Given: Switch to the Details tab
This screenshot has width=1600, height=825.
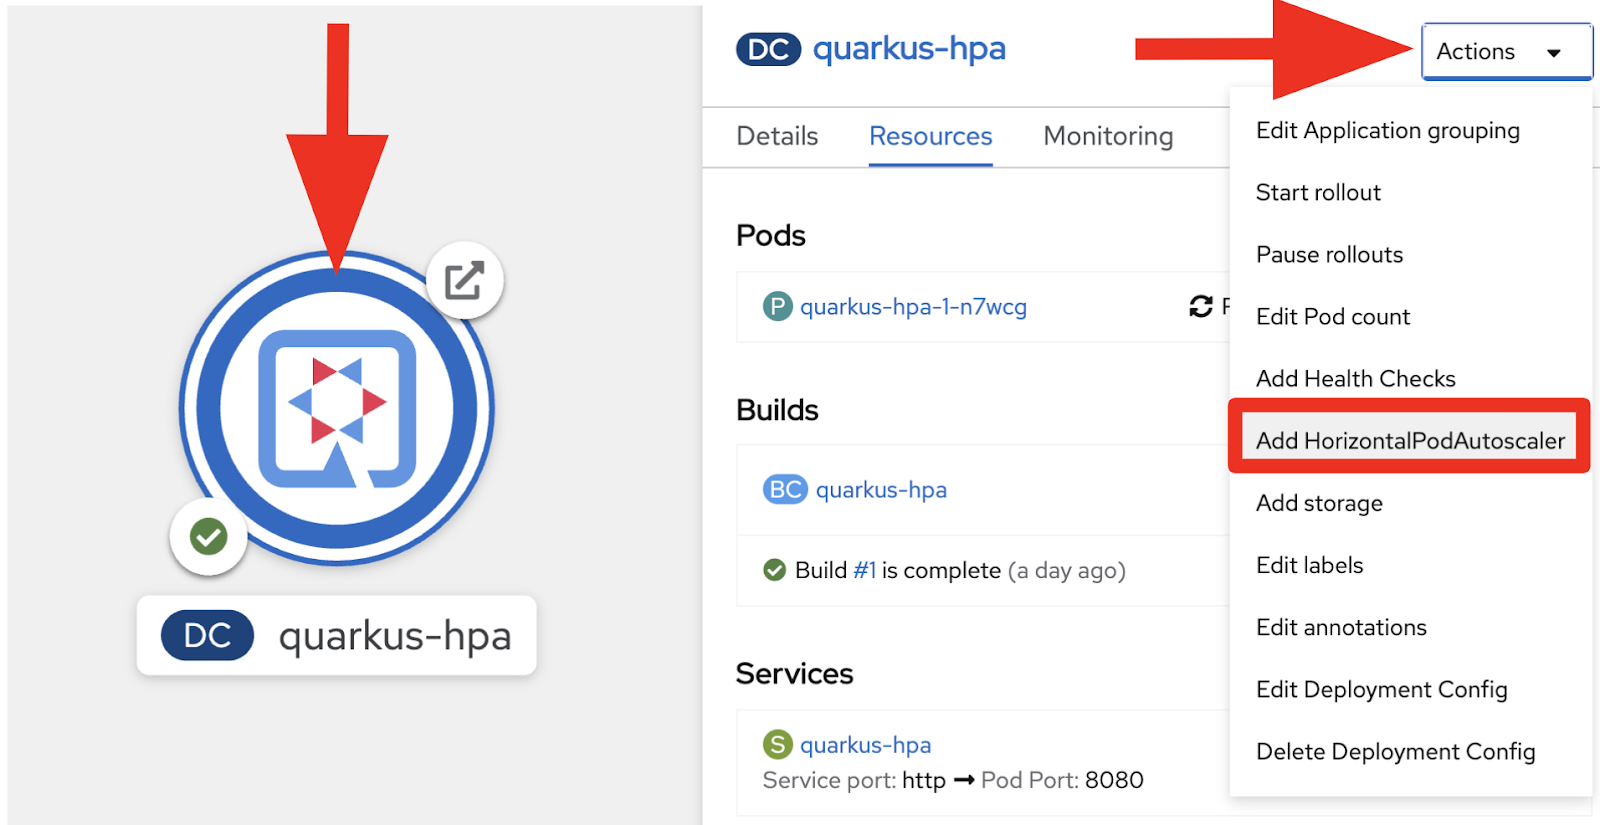Looking at the screenshot, I should click(x=777, y=136).
